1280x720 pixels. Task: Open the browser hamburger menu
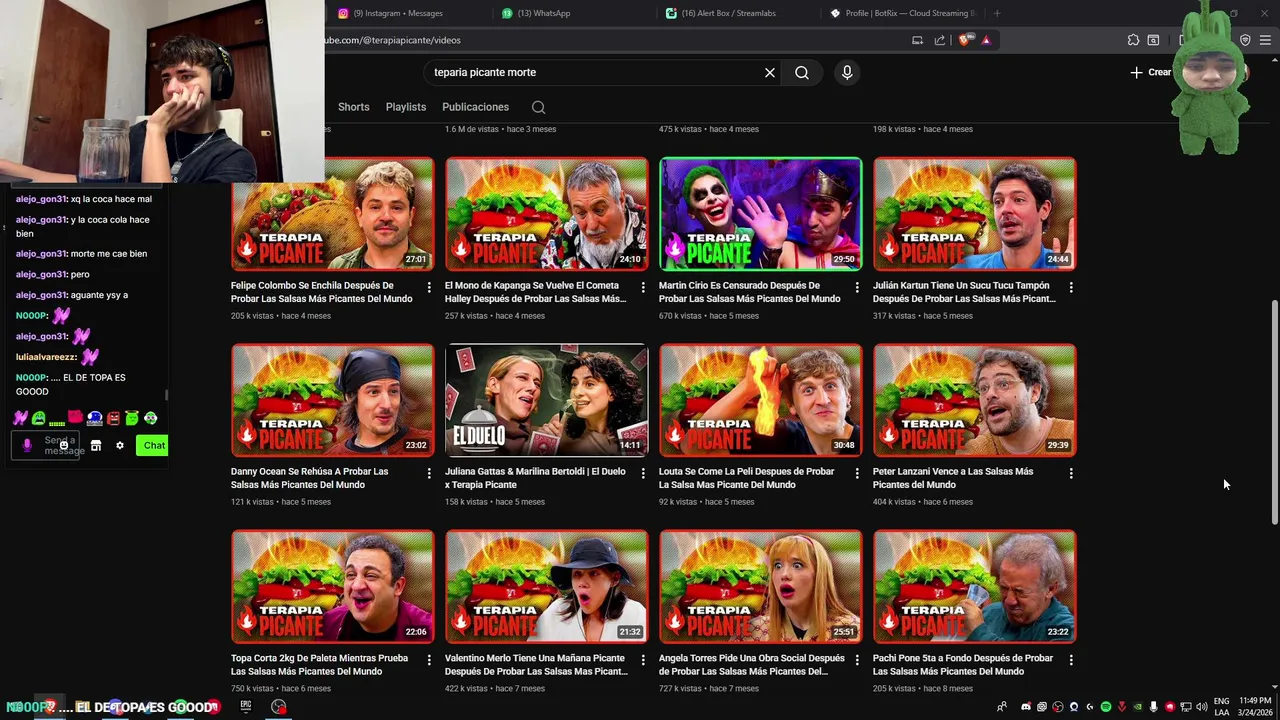pyautogui.click(x=1265, y=40)
